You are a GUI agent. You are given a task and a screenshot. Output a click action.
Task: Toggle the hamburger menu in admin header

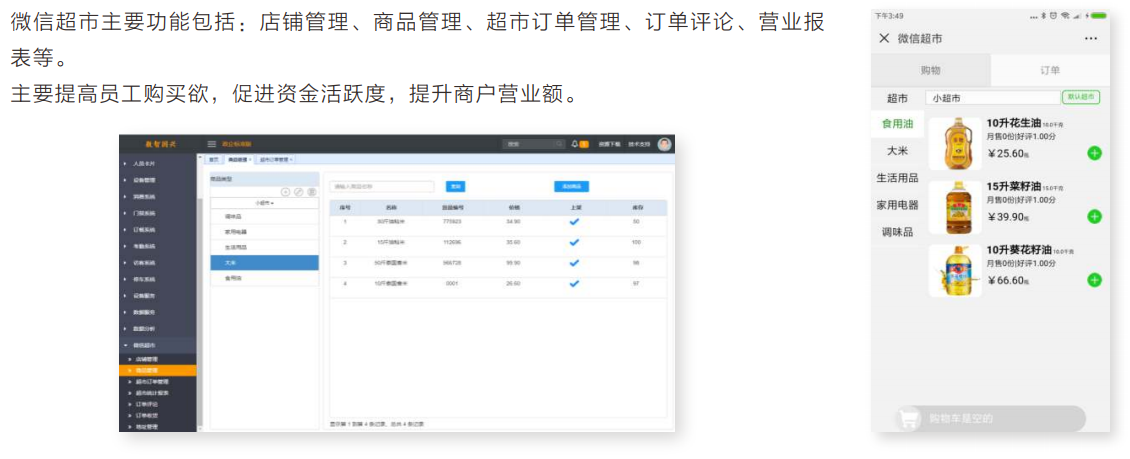[x=211, y=144]
